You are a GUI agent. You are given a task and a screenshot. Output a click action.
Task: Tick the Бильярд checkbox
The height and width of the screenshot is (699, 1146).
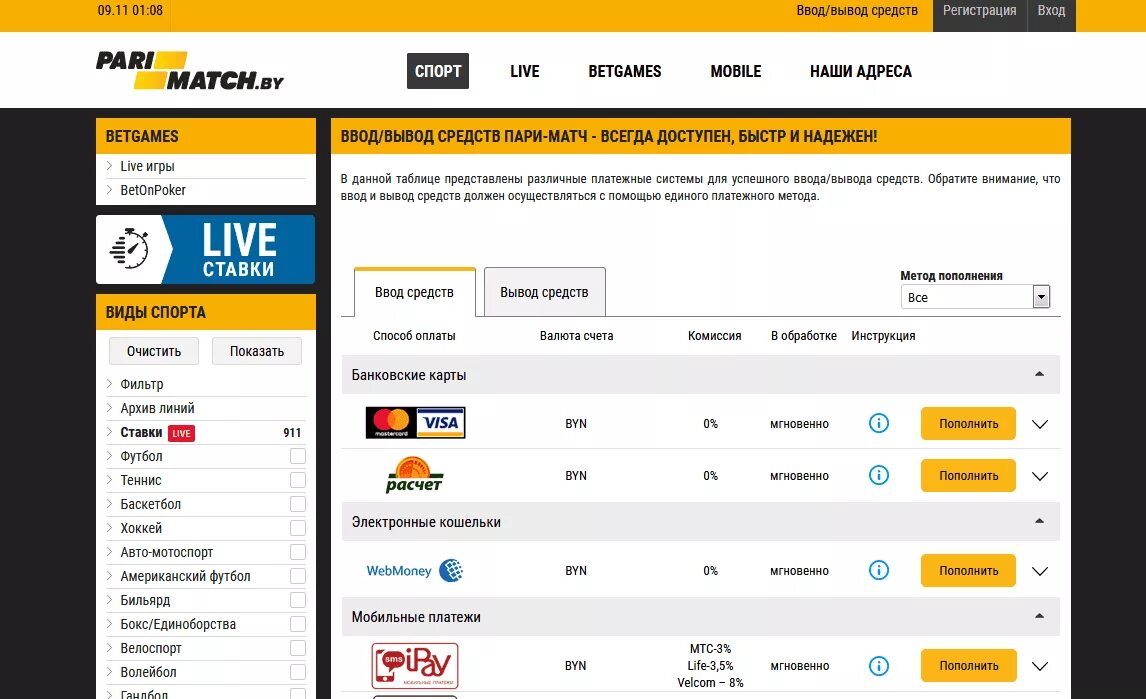(297, 600)
